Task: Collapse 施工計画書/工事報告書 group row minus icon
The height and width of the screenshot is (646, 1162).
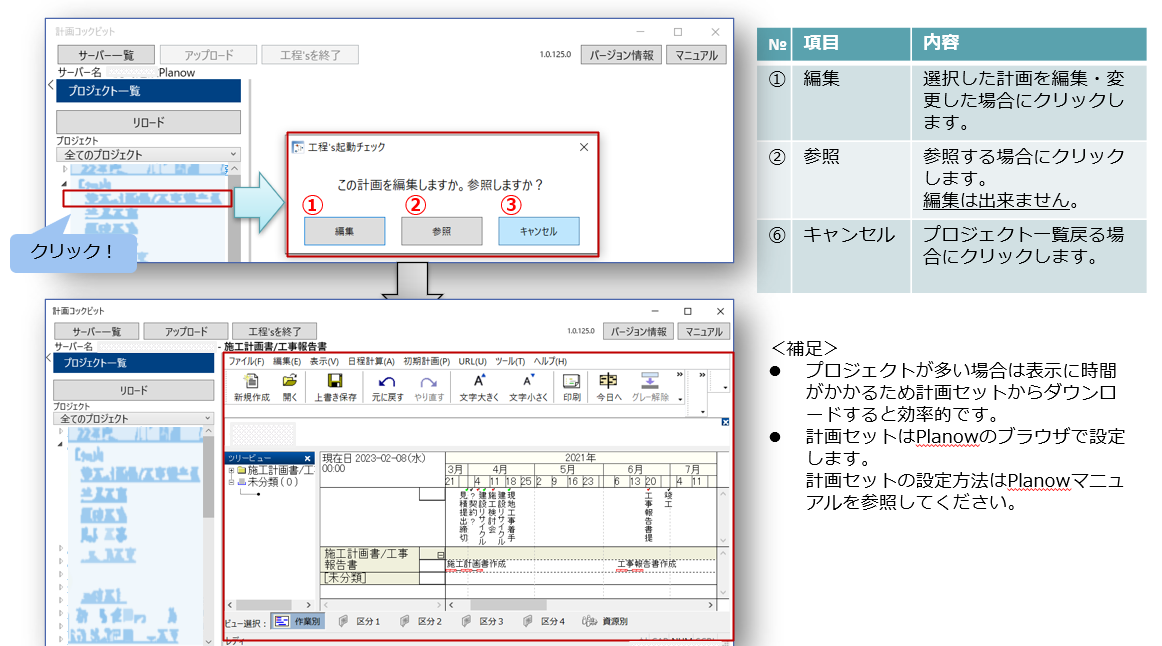Action: (440, 555)
